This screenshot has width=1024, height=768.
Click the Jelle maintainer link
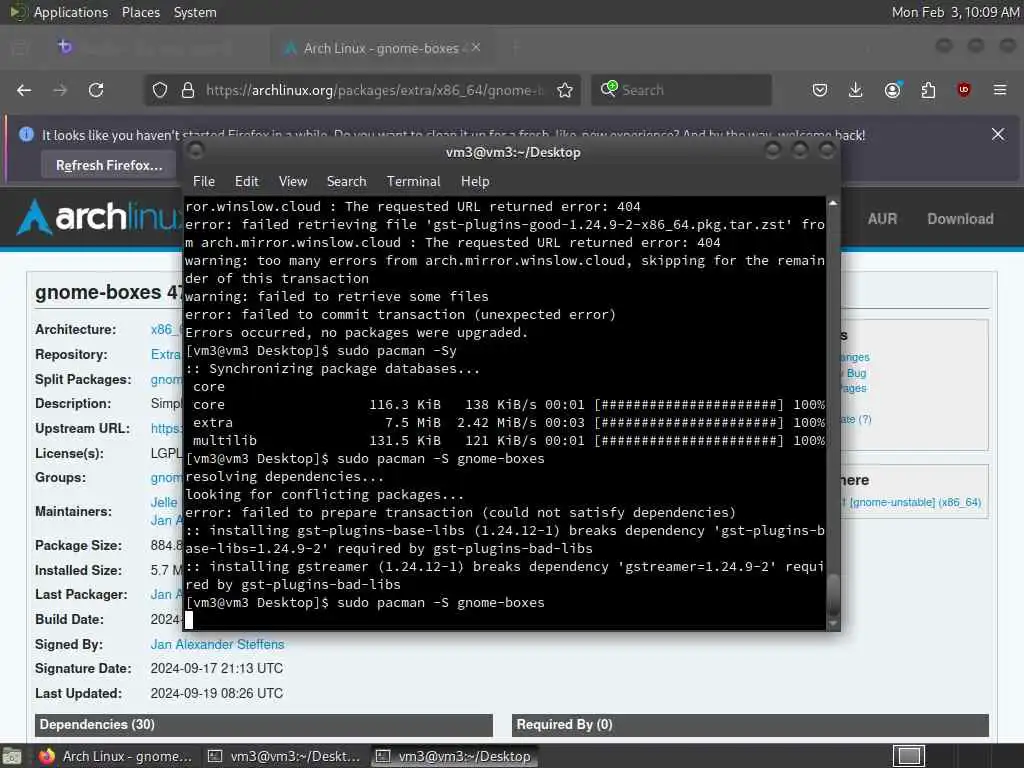pyautogui.click(x=164, y=502)
